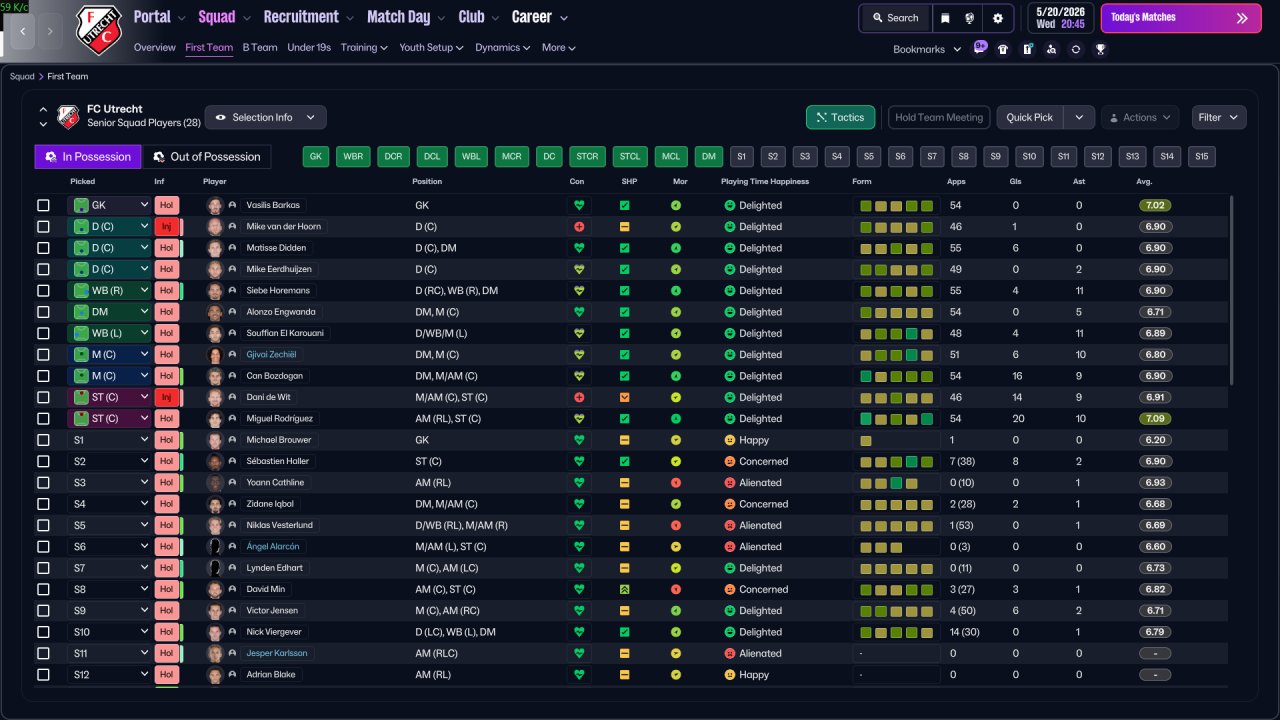This screenshot has height=720, width=1280.
Task: Tick the checkbox for Souffian El Karouani
Action: coord(43,333)
